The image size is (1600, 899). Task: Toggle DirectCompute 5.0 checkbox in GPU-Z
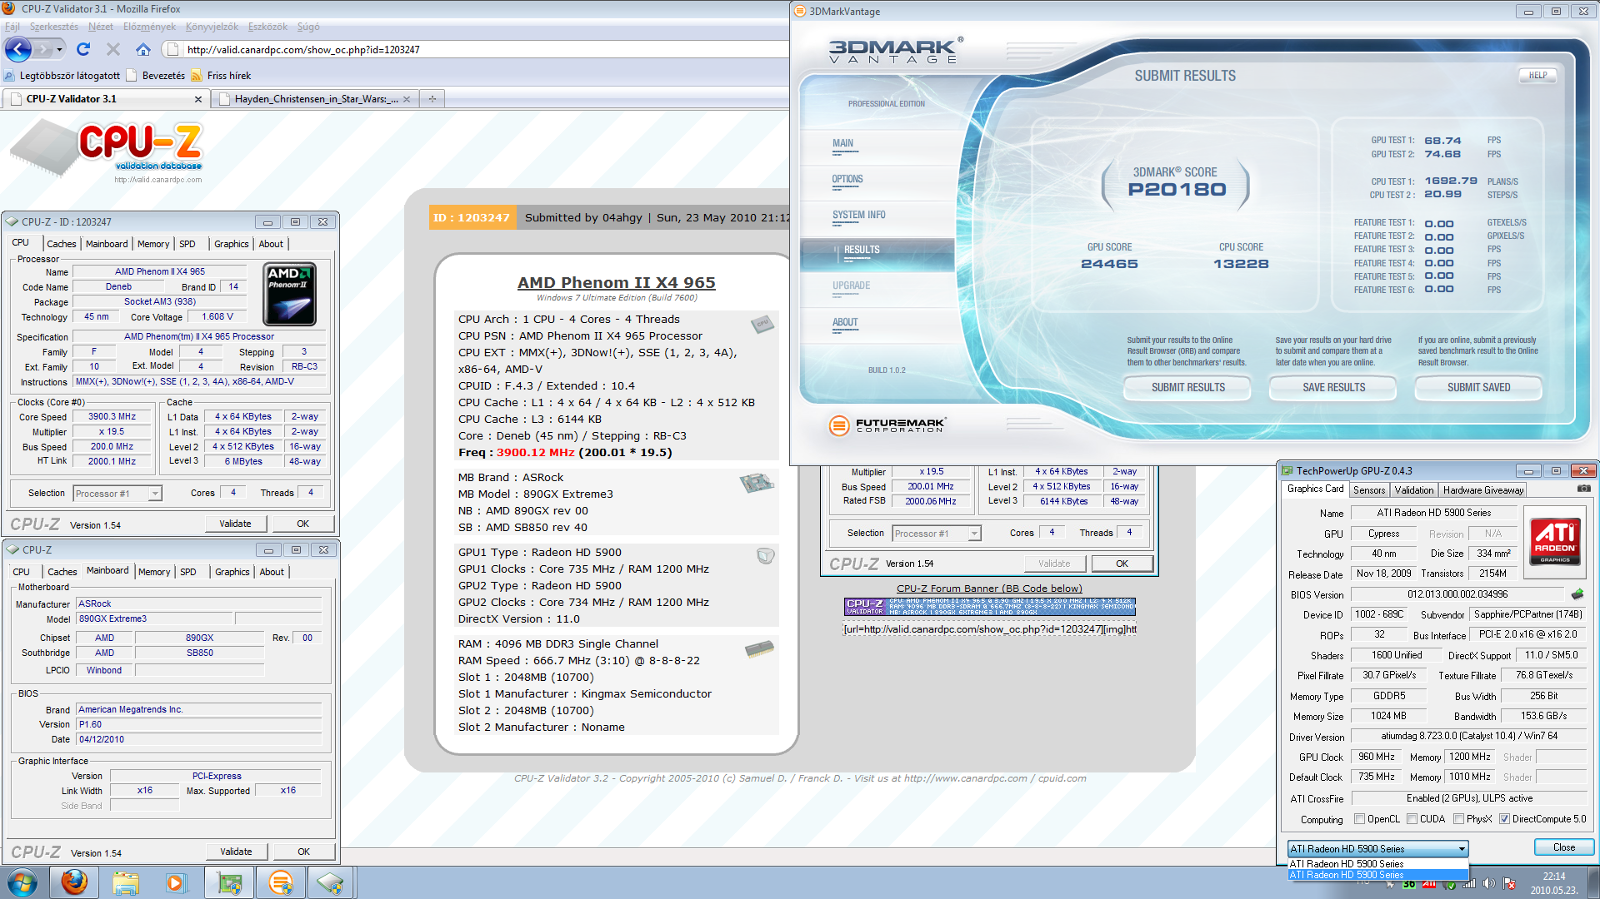tap(1504, 819)
